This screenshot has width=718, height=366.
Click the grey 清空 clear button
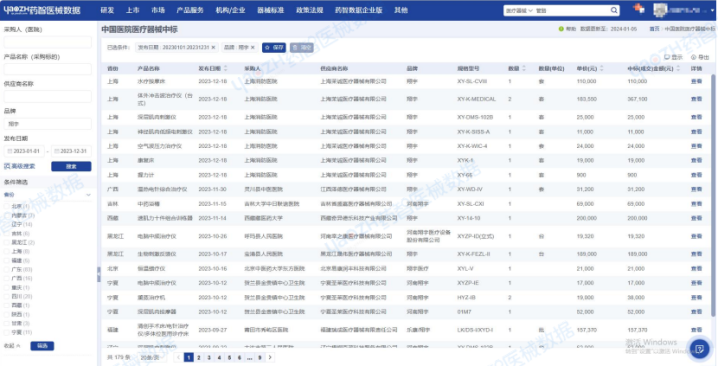[302, 47]
